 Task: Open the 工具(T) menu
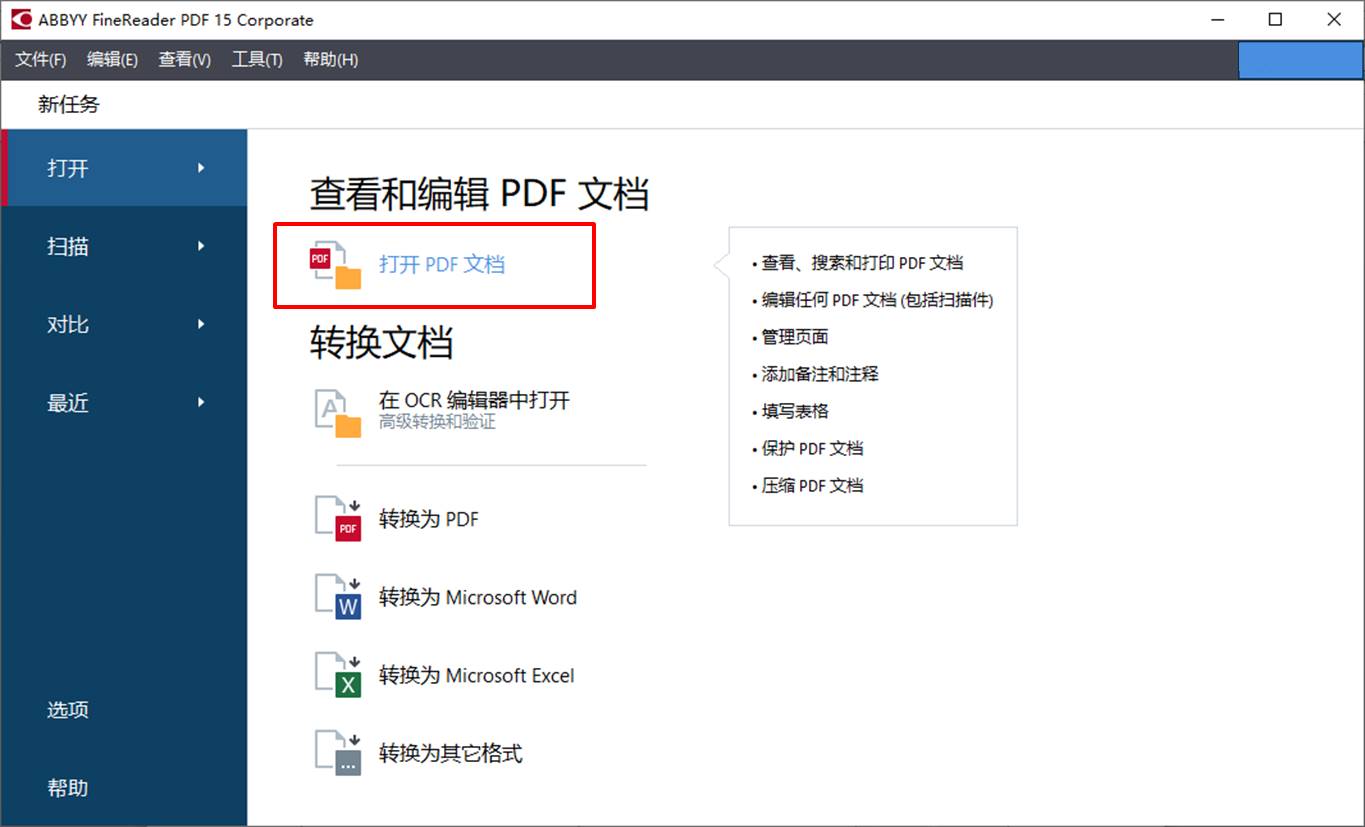tap(258, 60)
